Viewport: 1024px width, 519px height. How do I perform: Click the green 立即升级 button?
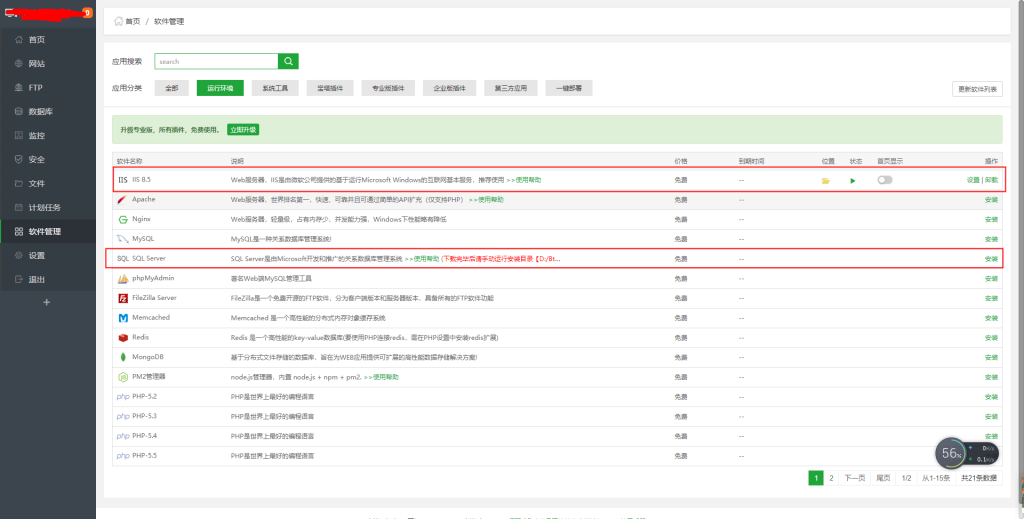click(x=243, y=130)
